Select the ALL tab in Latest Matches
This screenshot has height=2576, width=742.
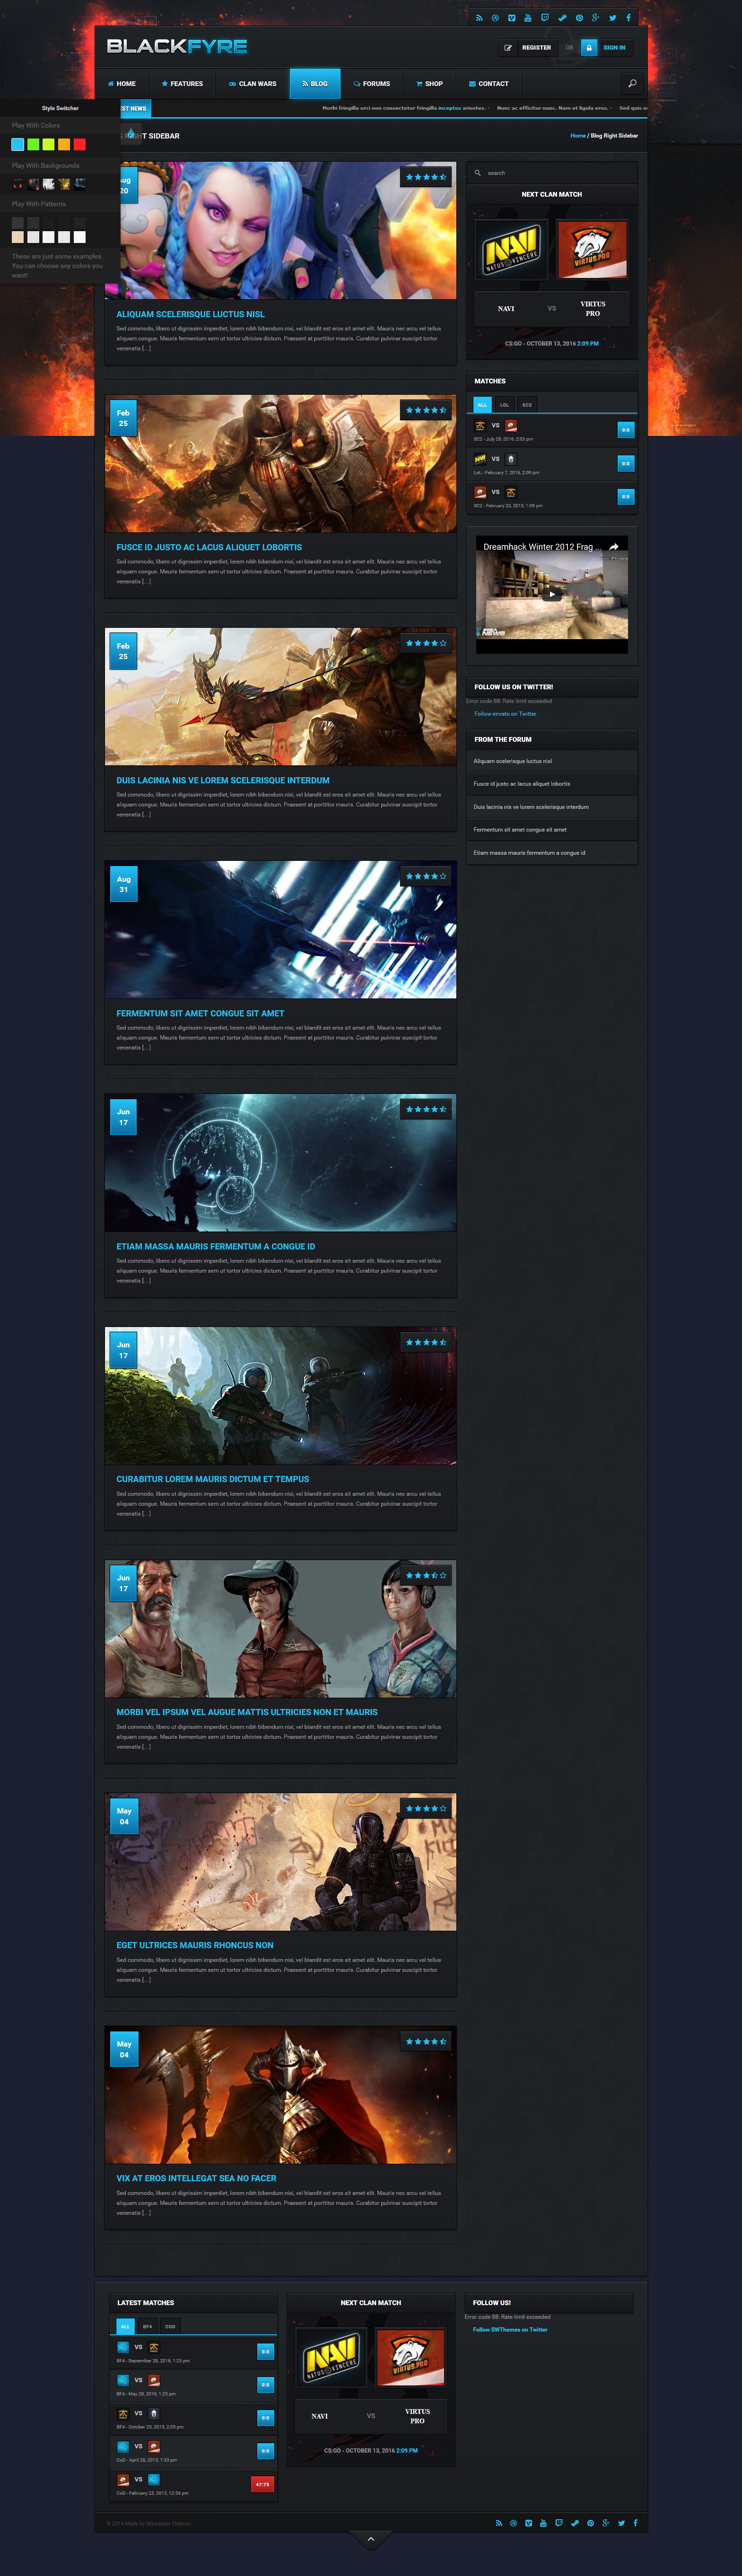point(125,2326)
